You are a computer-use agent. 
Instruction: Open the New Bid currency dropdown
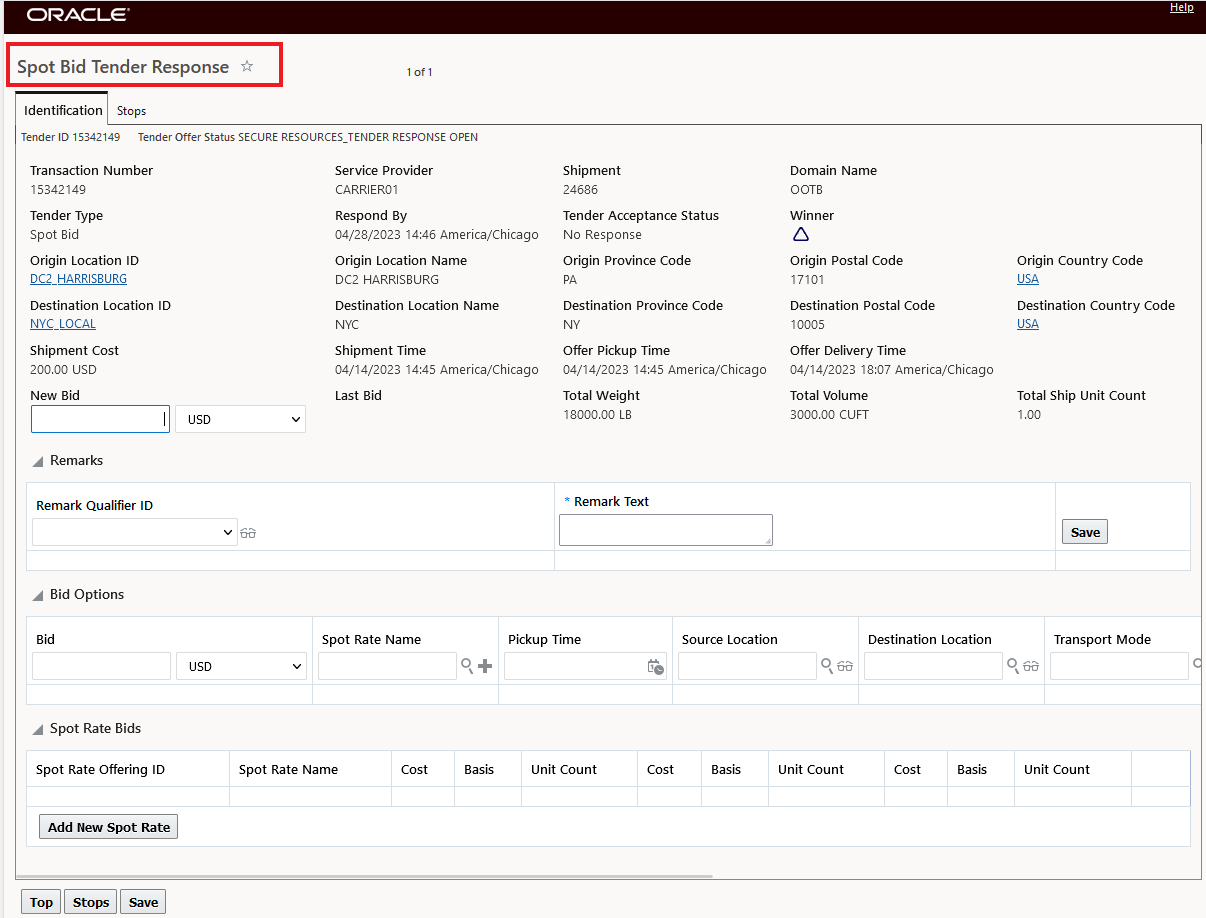(x=240, y=420)
